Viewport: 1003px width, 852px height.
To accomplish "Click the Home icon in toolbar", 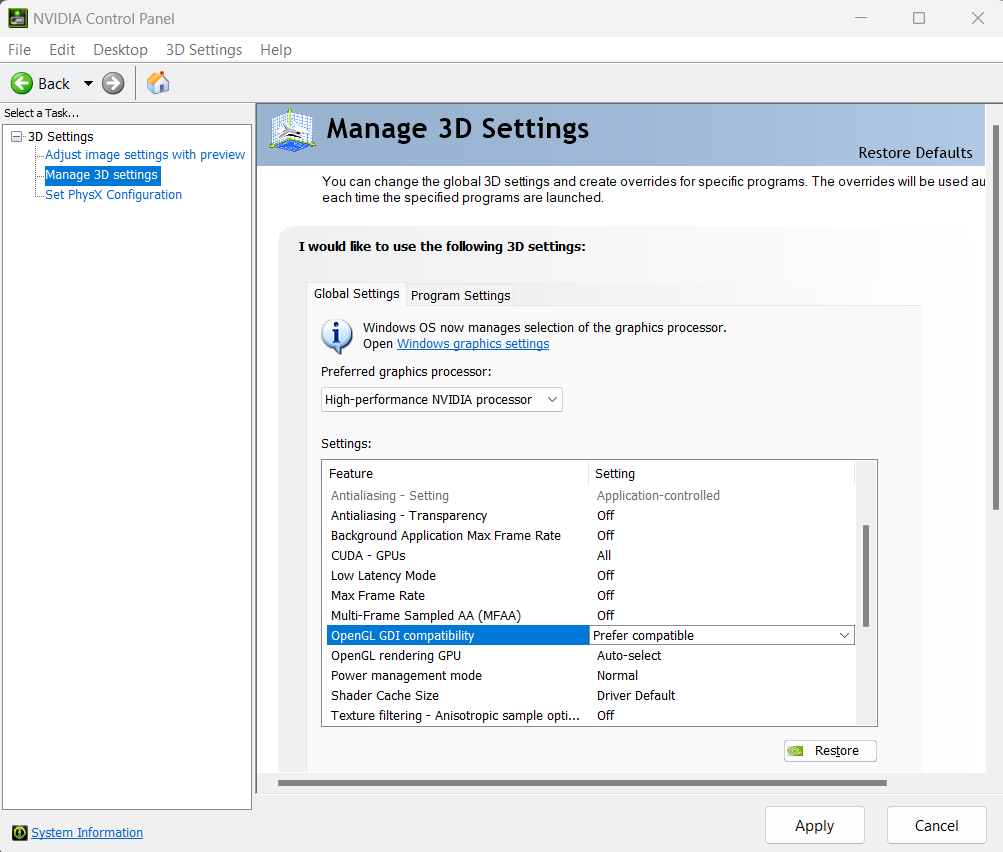I will (158, 83).
